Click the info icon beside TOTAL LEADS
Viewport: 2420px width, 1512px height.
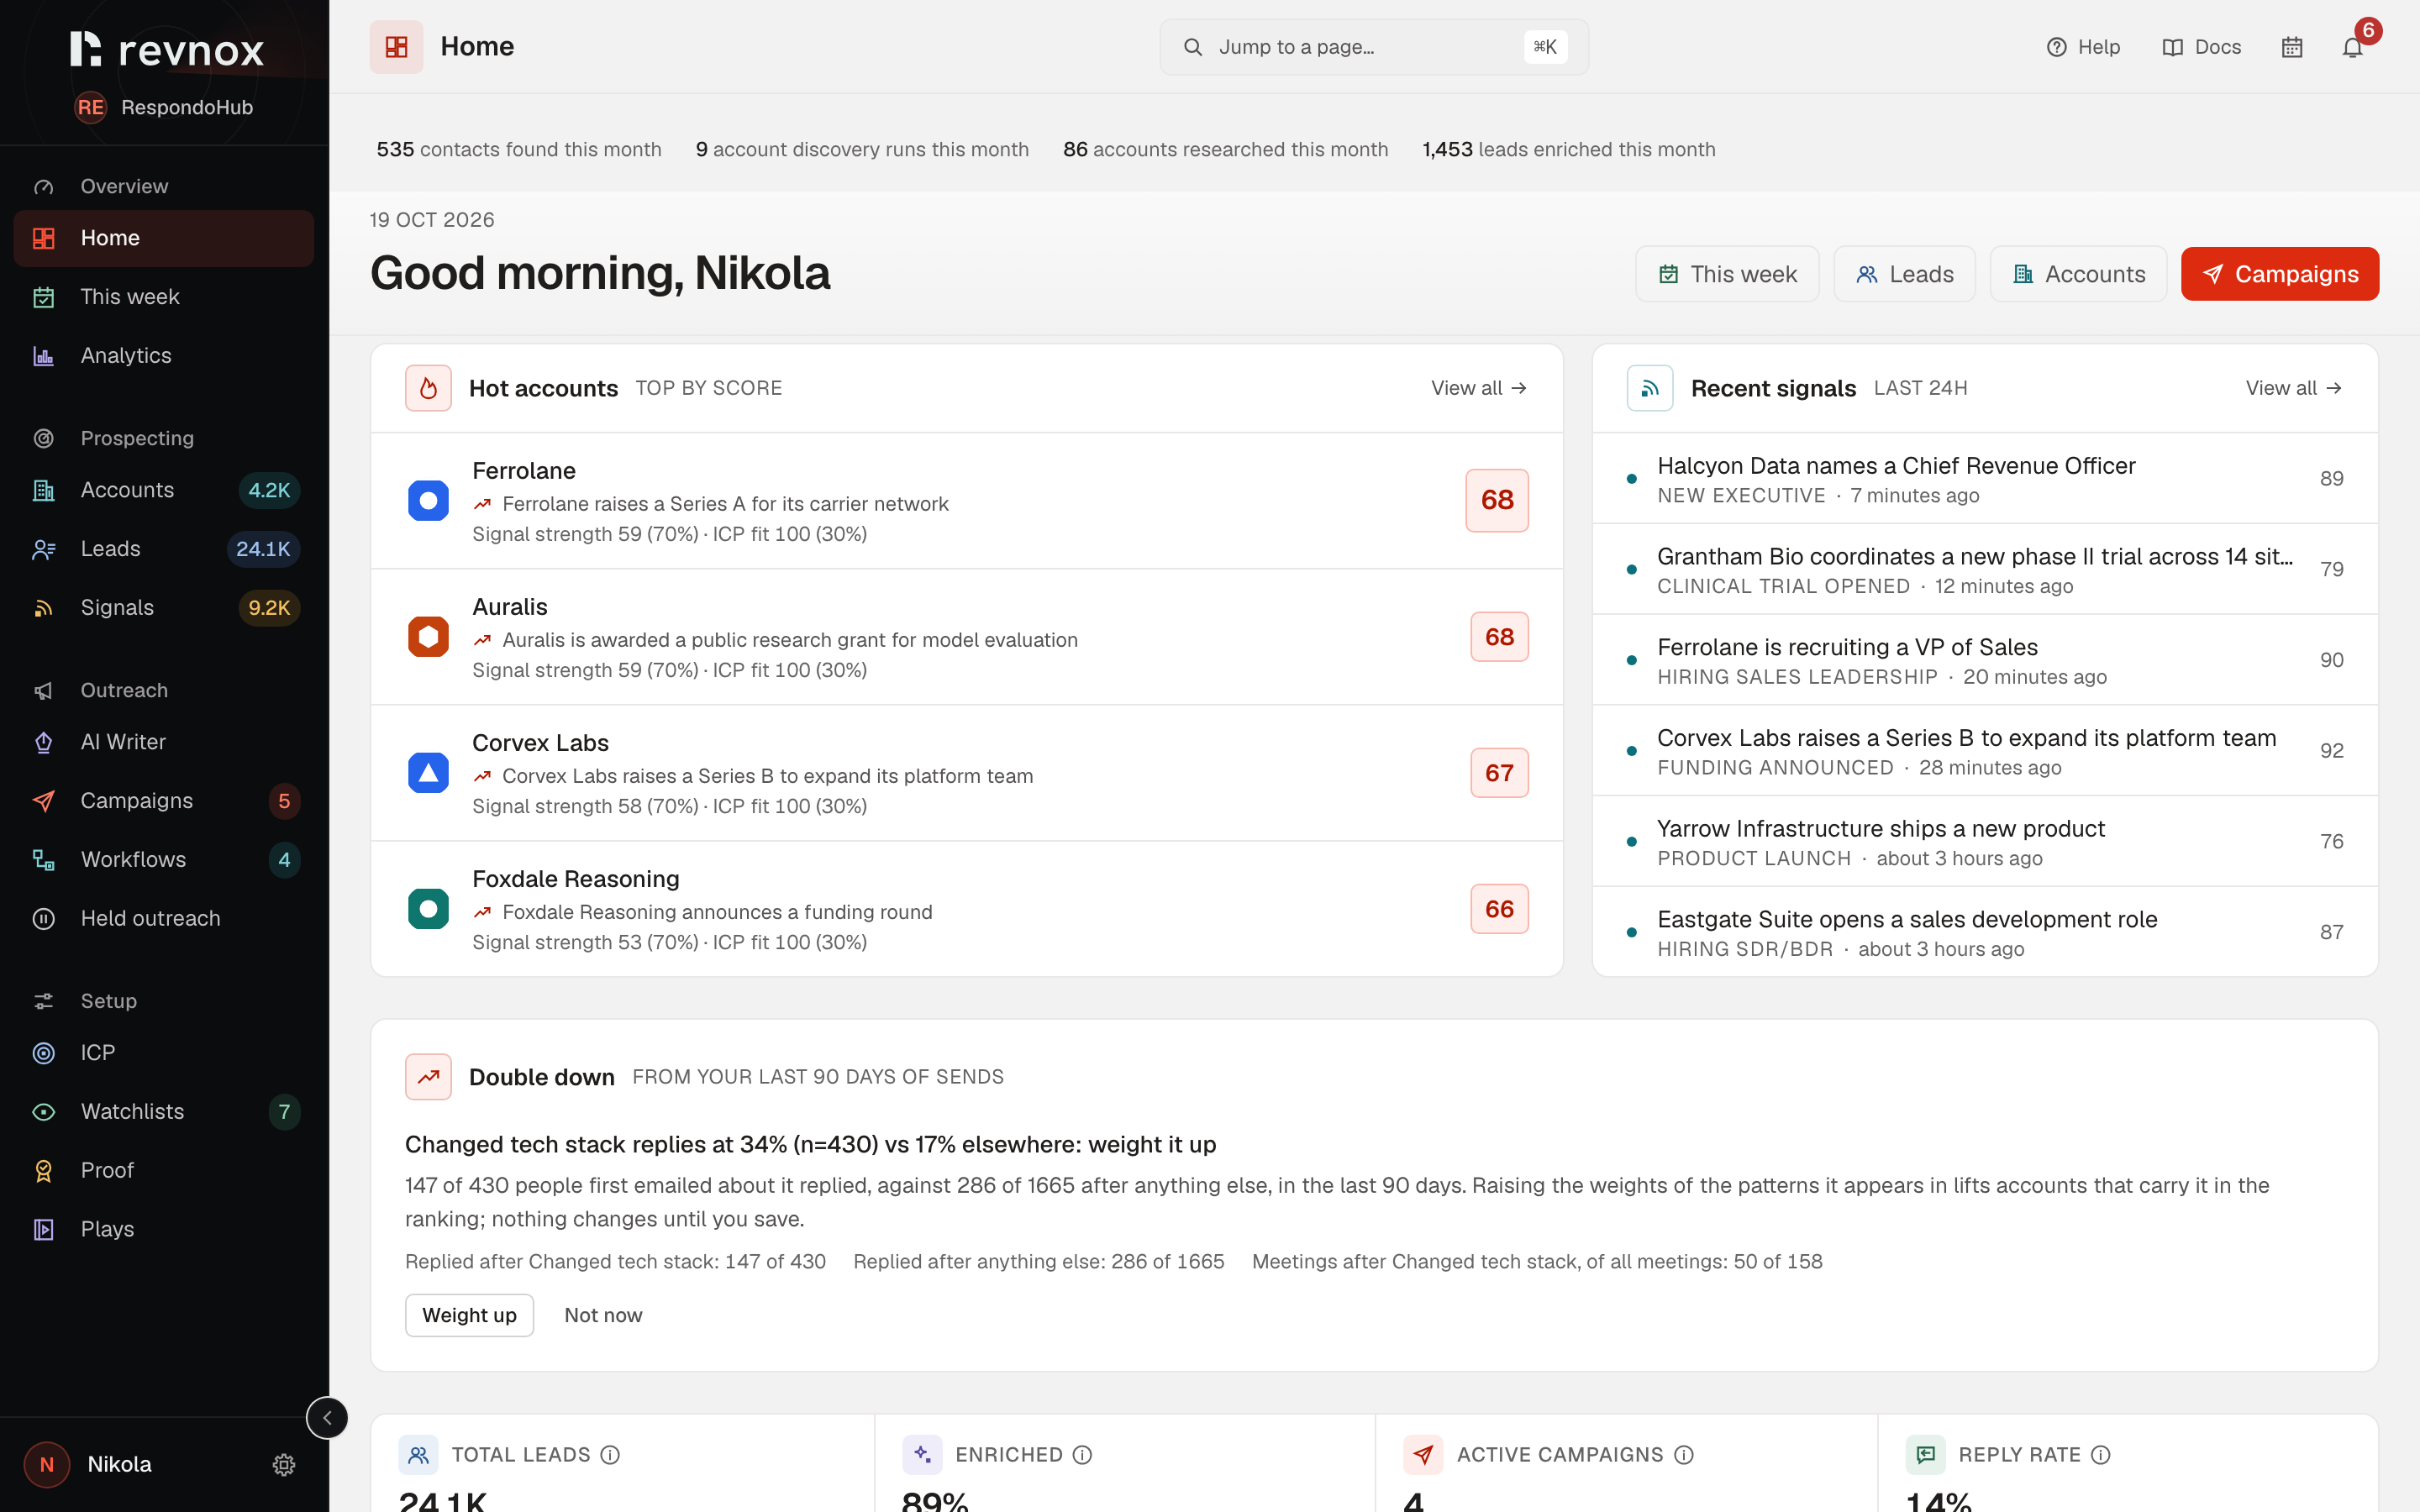click(x=610, y=1454)
